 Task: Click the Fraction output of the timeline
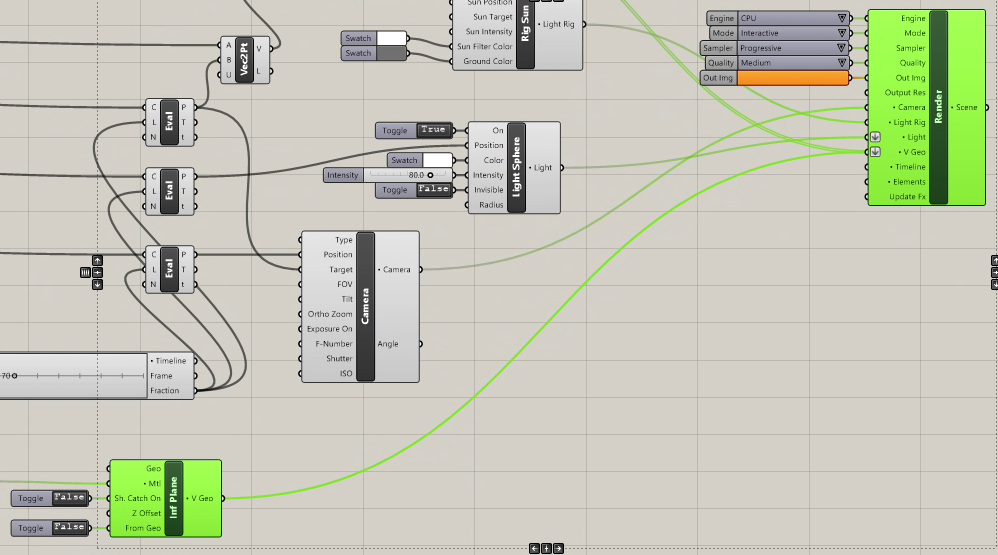point(164,390)
